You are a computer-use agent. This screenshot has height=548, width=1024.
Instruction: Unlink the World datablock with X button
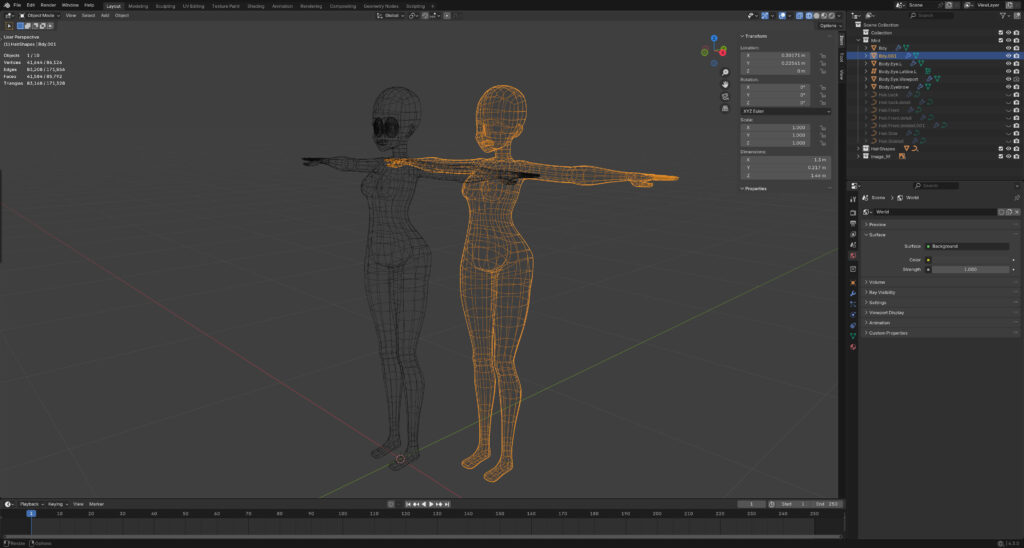[1017, 212]
